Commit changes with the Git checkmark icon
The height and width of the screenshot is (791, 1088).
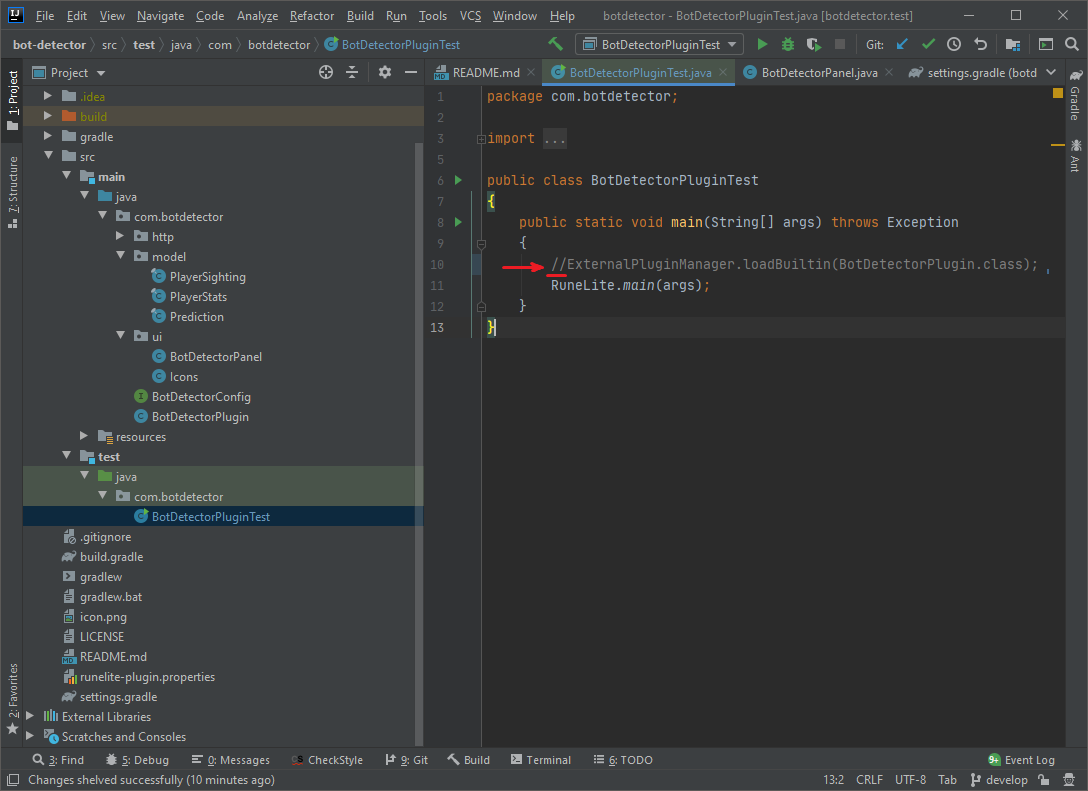(928, 45)
